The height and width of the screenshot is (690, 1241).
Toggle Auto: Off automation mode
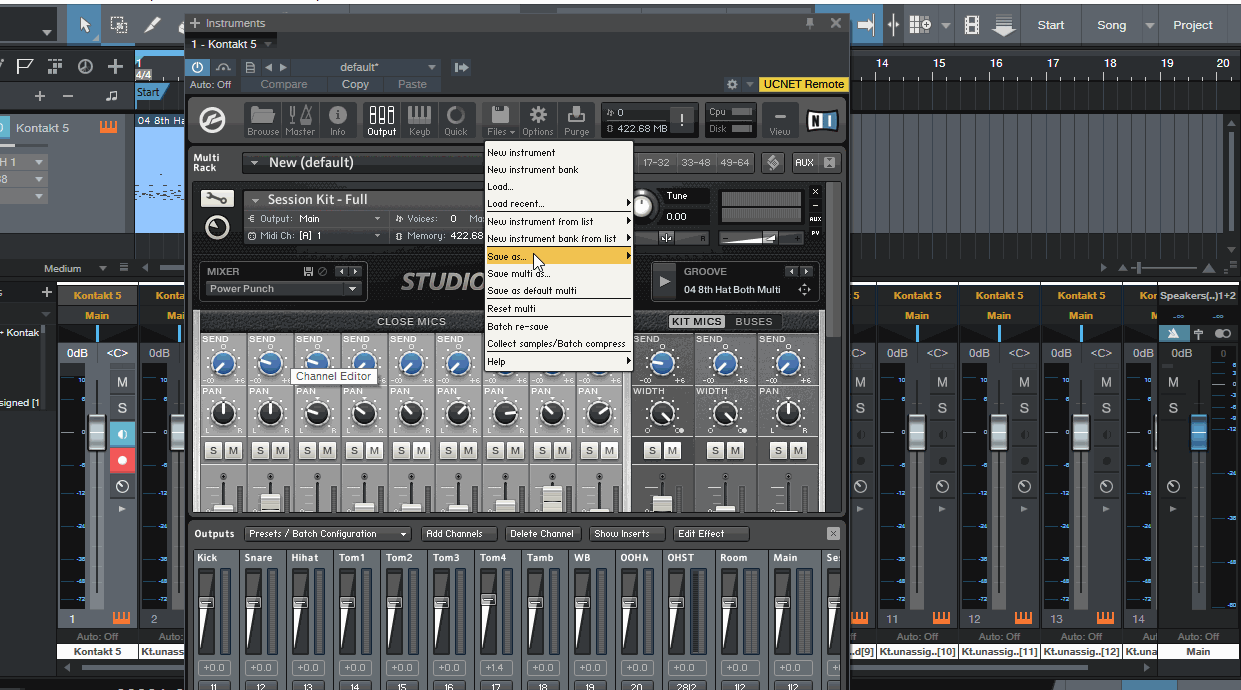pyautogui.click(x=209, y=85)
